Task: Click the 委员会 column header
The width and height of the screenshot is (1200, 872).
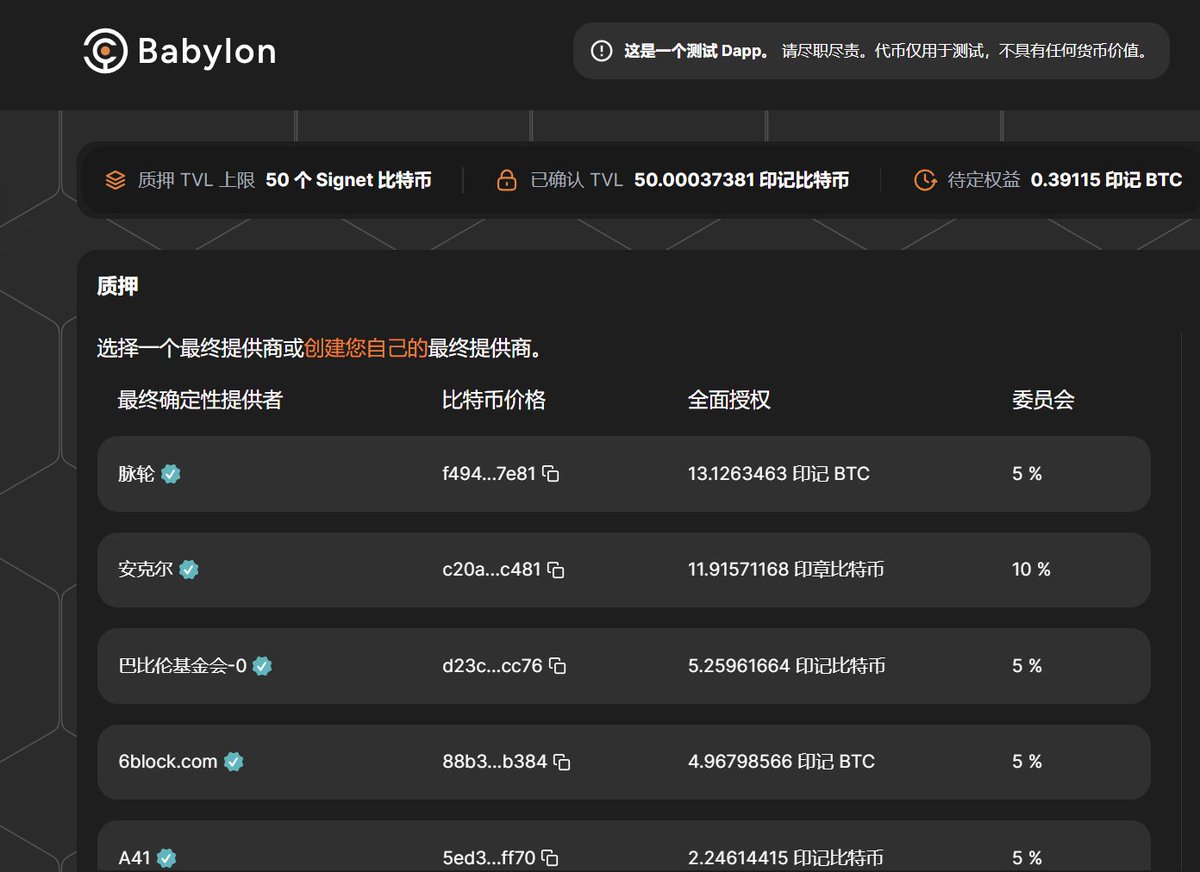Action: (x=1043, y=400)
